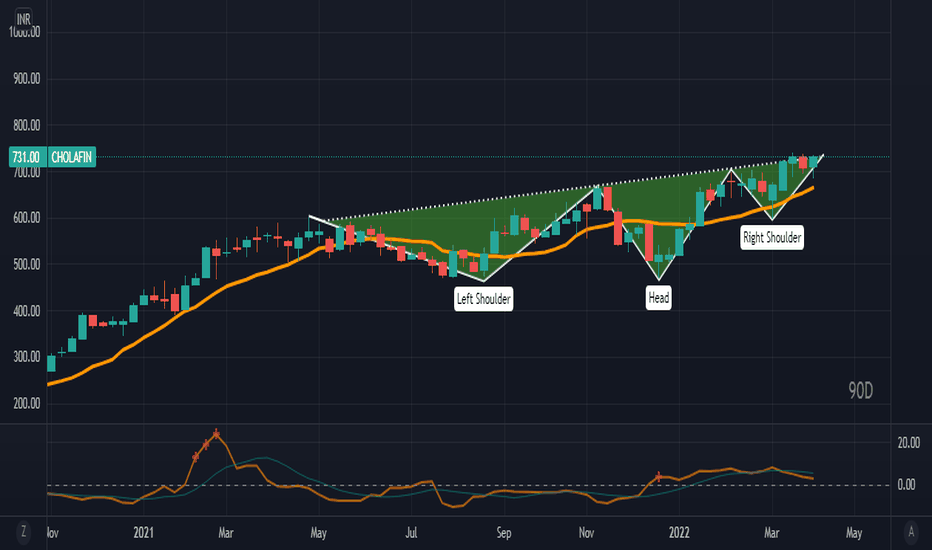Viewport: 932px width, 550px height.
Task: Click the 400.00 price axis value
Action: click(27, 311)
